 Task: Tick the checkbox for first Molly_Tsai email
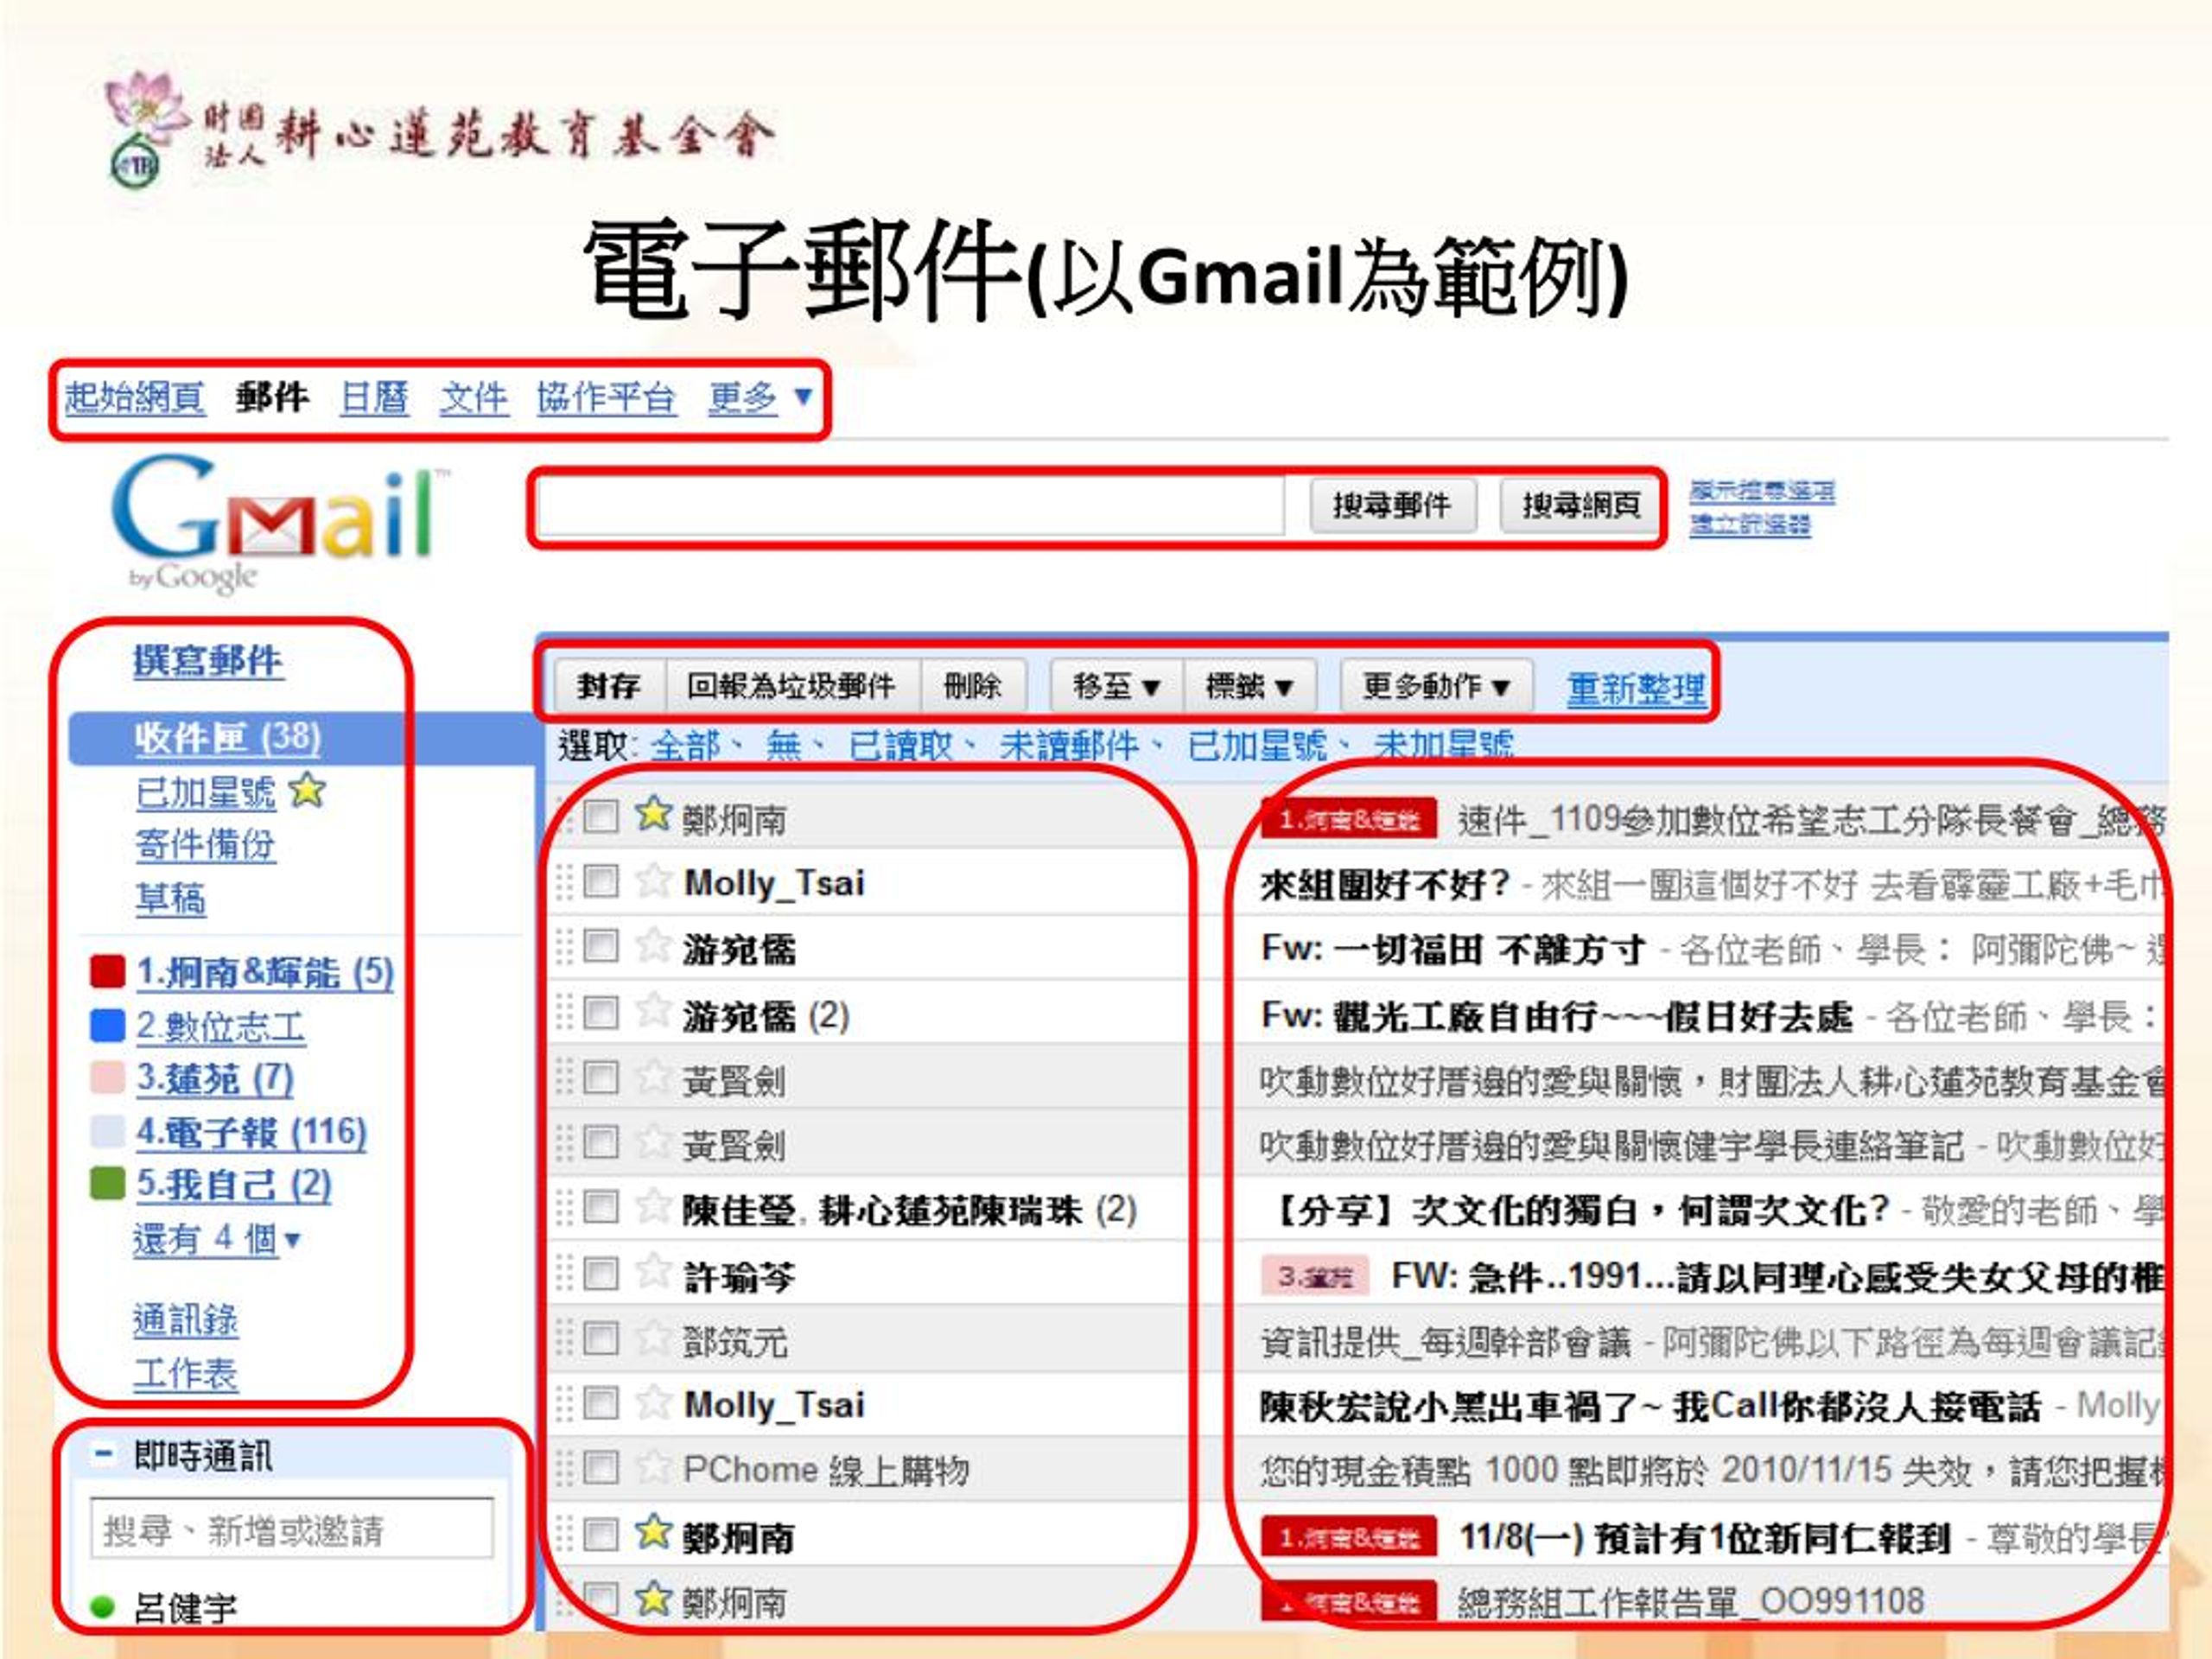(x=600, y=881)
